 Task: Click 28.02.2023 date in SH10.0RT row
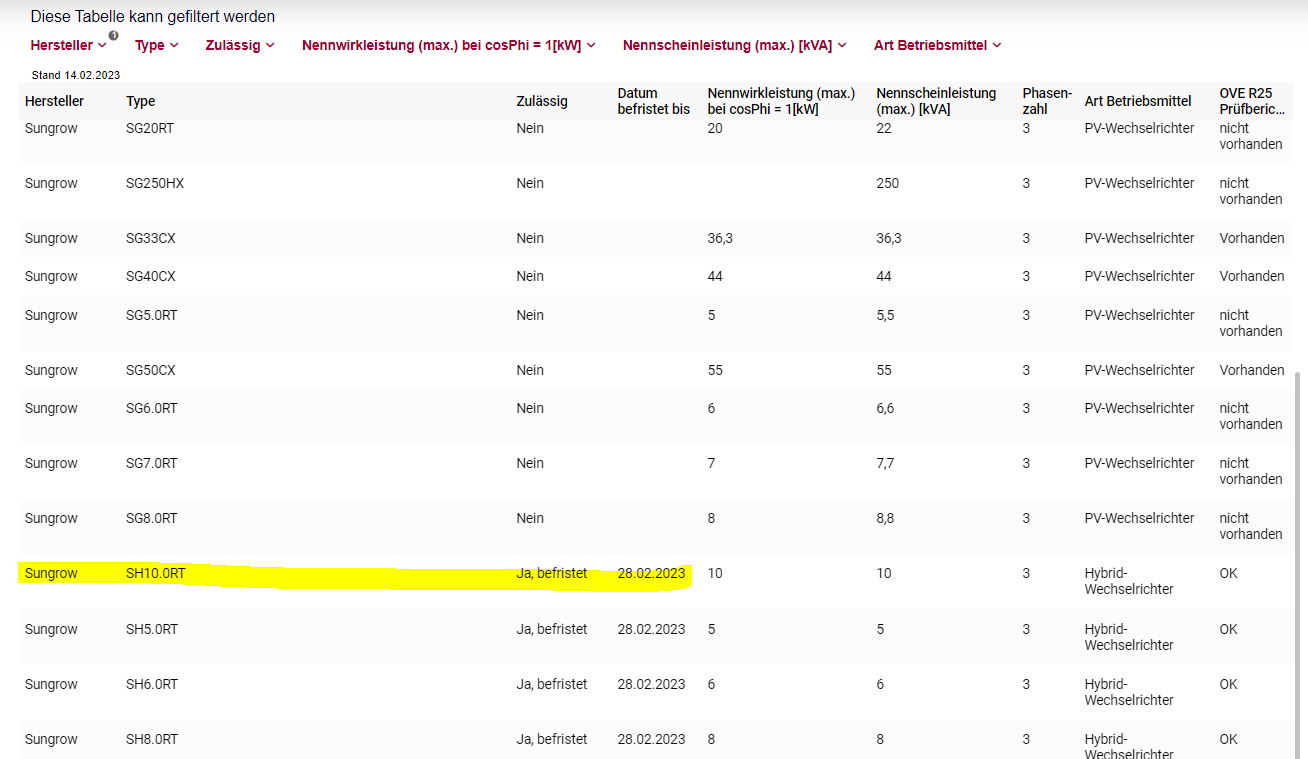652,573
